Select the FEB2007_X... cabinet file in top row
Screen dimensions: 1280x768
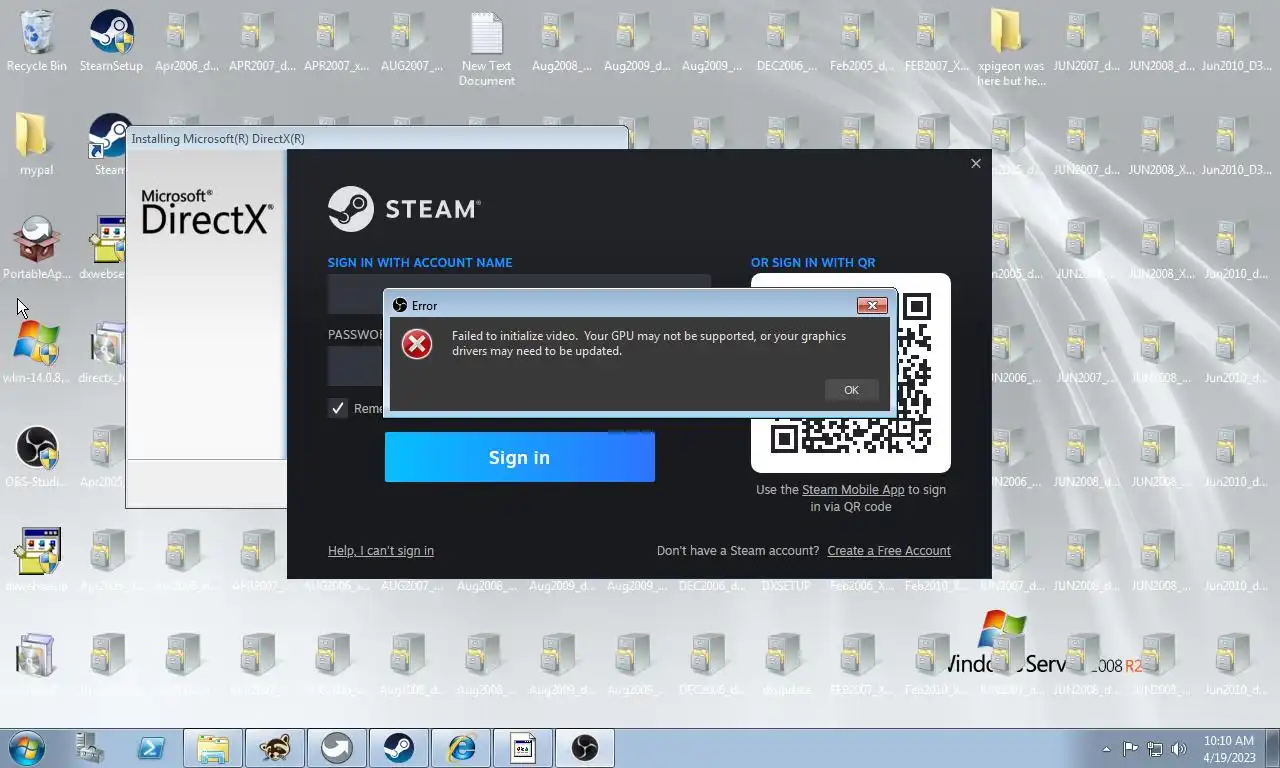coord(936,43)
